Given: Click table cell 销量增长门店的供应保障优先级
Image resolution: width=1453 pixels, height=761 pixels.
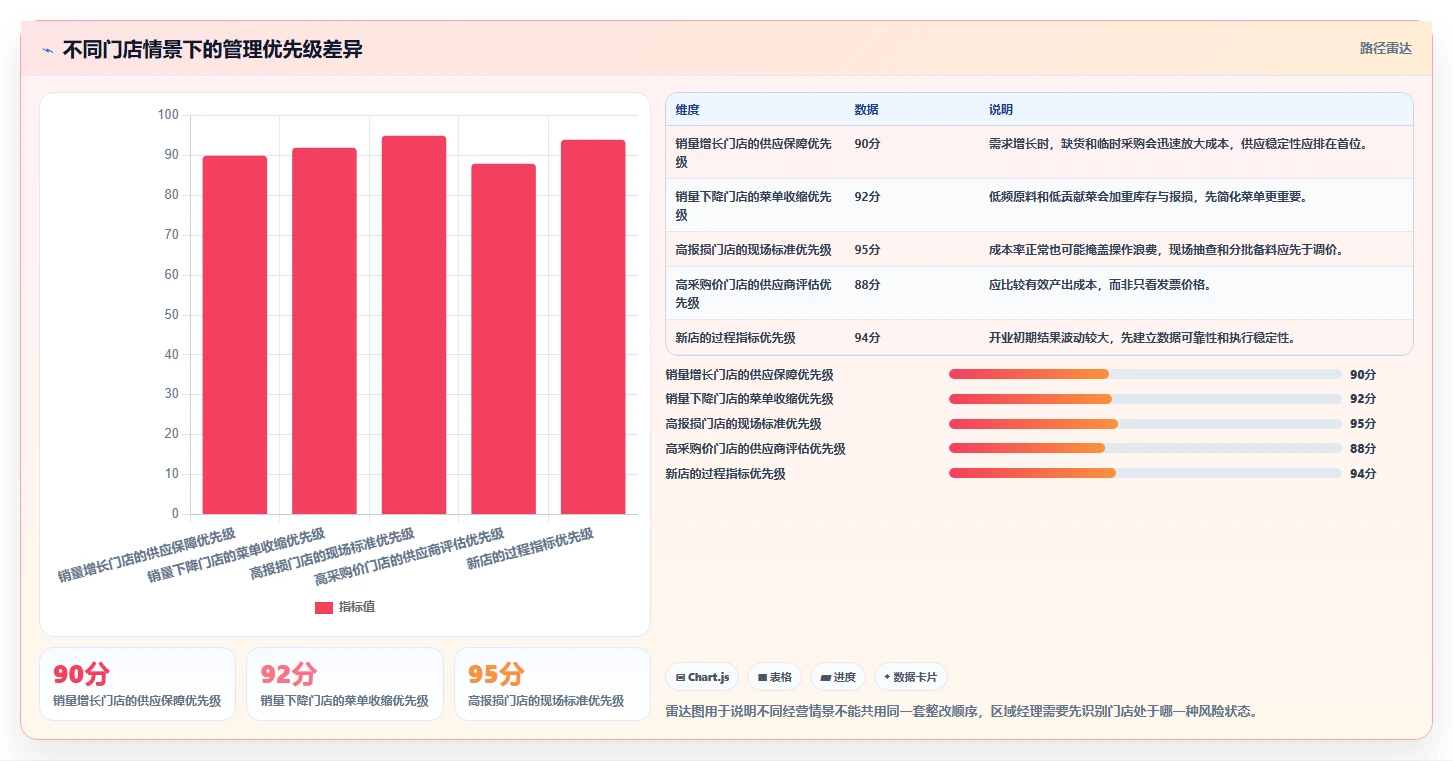Looking at the screenshot, I should pos(754,153).
